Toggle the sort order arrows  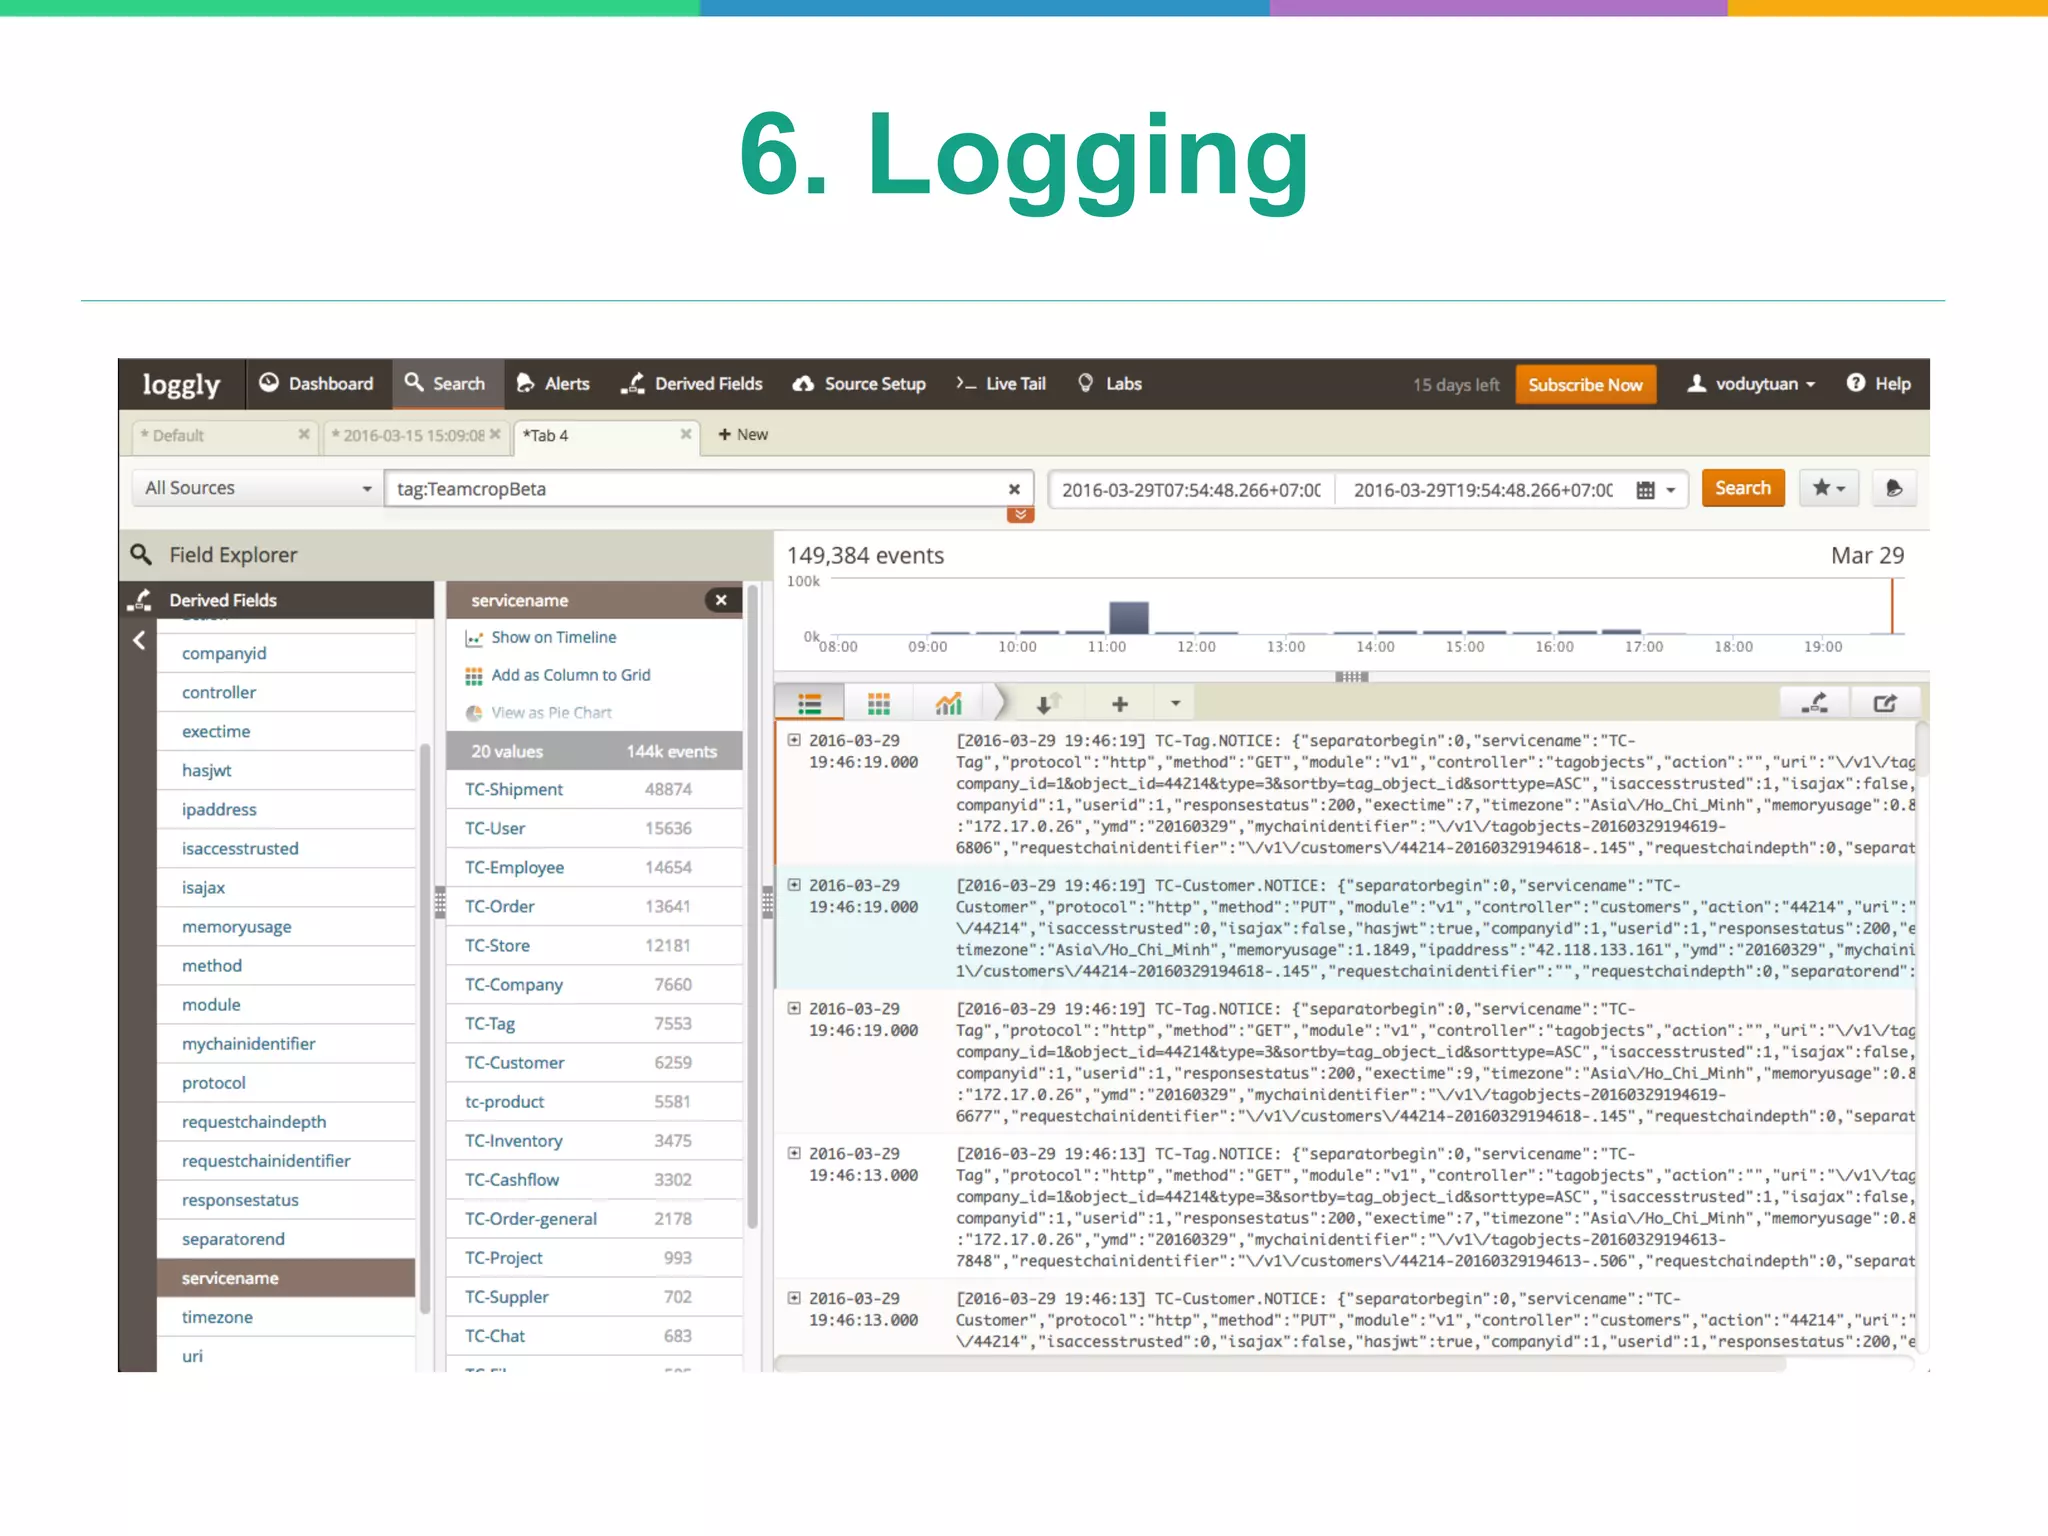coord(1047,704)
